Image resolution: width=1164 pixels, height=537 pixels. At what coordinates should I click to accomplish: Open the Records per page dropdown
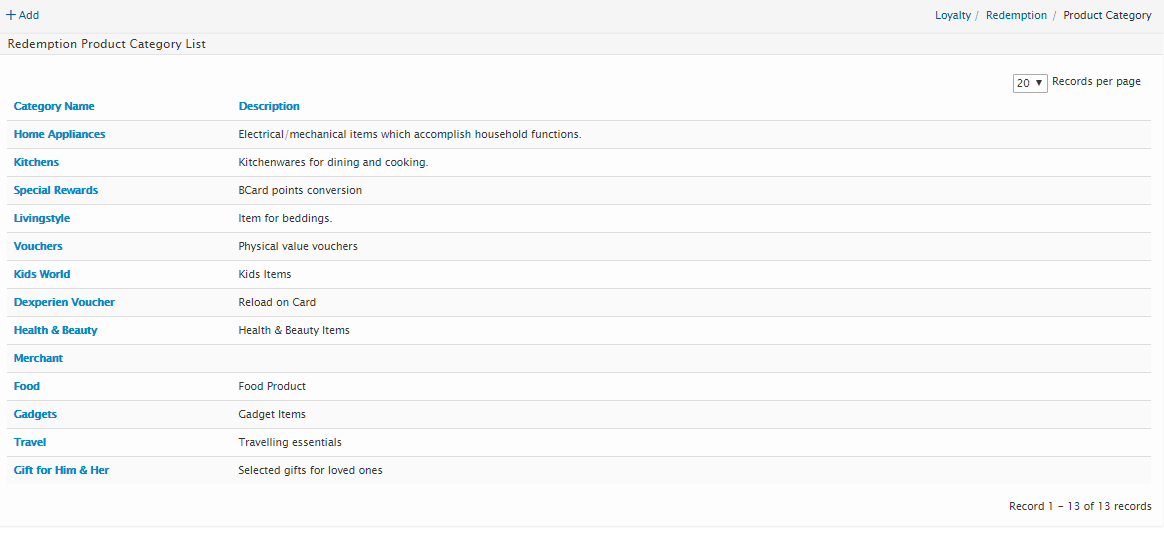coord(1029,83)
